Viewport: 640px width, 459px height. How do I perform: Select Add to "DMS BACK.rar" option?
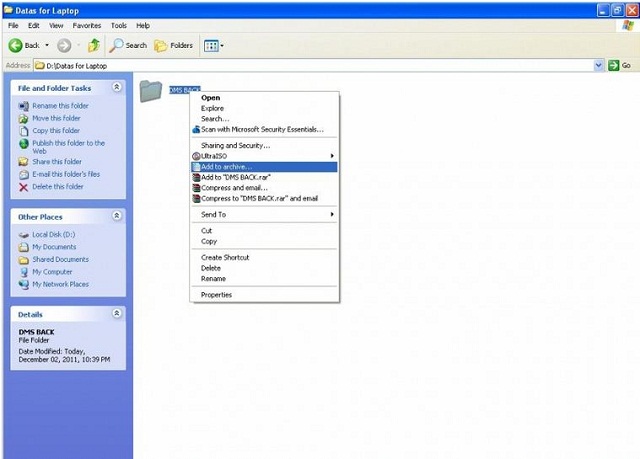point(238,177)
